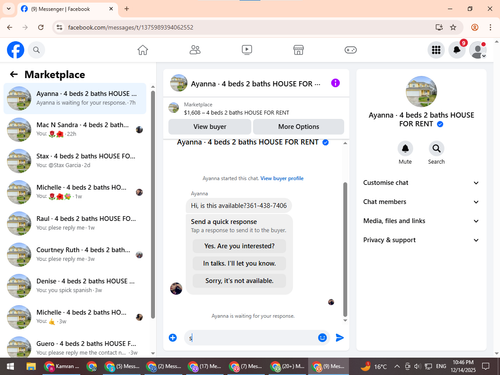Click the taskbar clock showing 10:46 PM
Image resolution: width=500 pixels, height=375 pixels.
tap(463, 366)
